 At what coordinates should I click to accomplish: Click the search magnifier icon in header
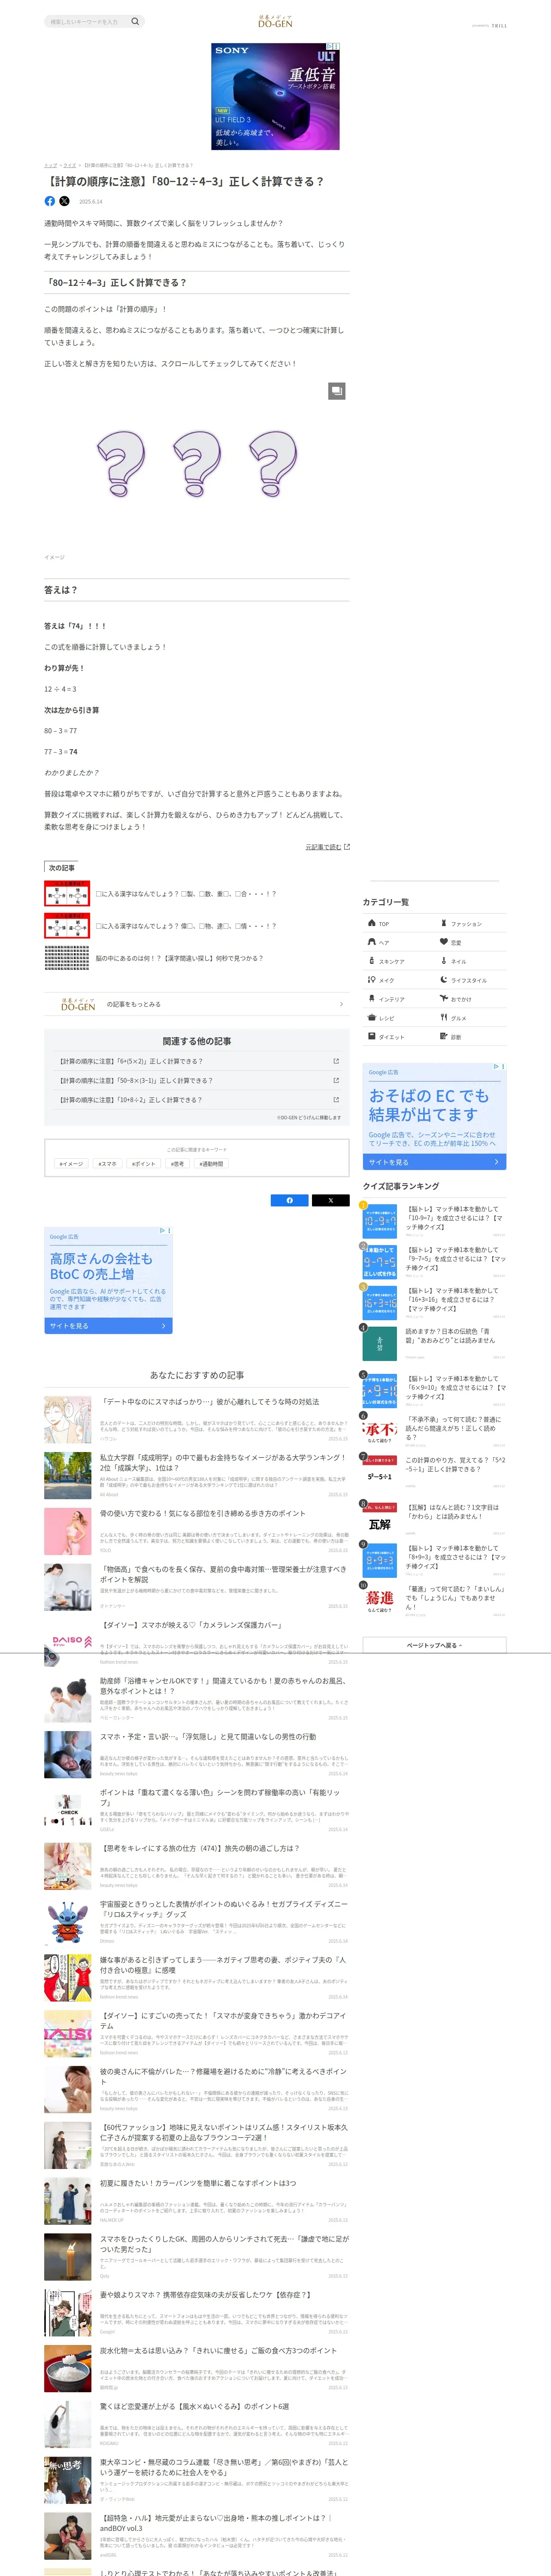coord(135,21)
